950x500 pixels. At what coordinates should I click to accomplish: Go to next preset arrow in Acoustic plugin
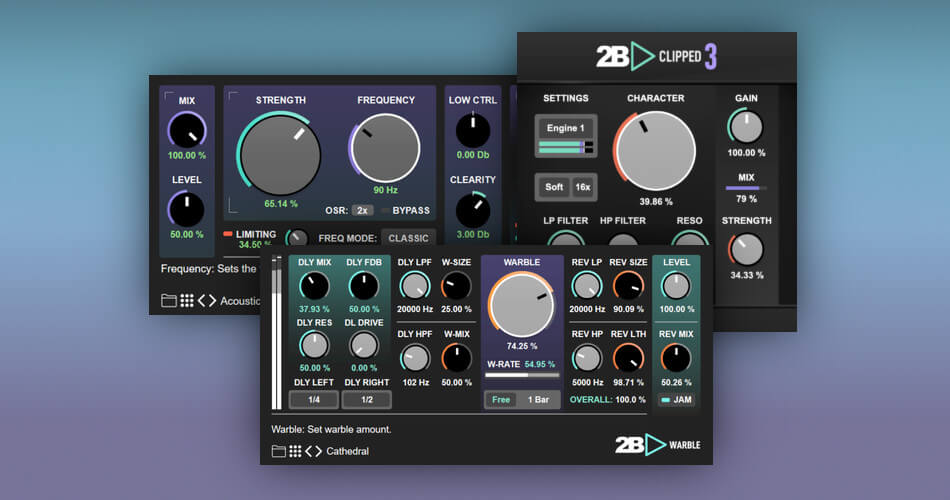212,301
